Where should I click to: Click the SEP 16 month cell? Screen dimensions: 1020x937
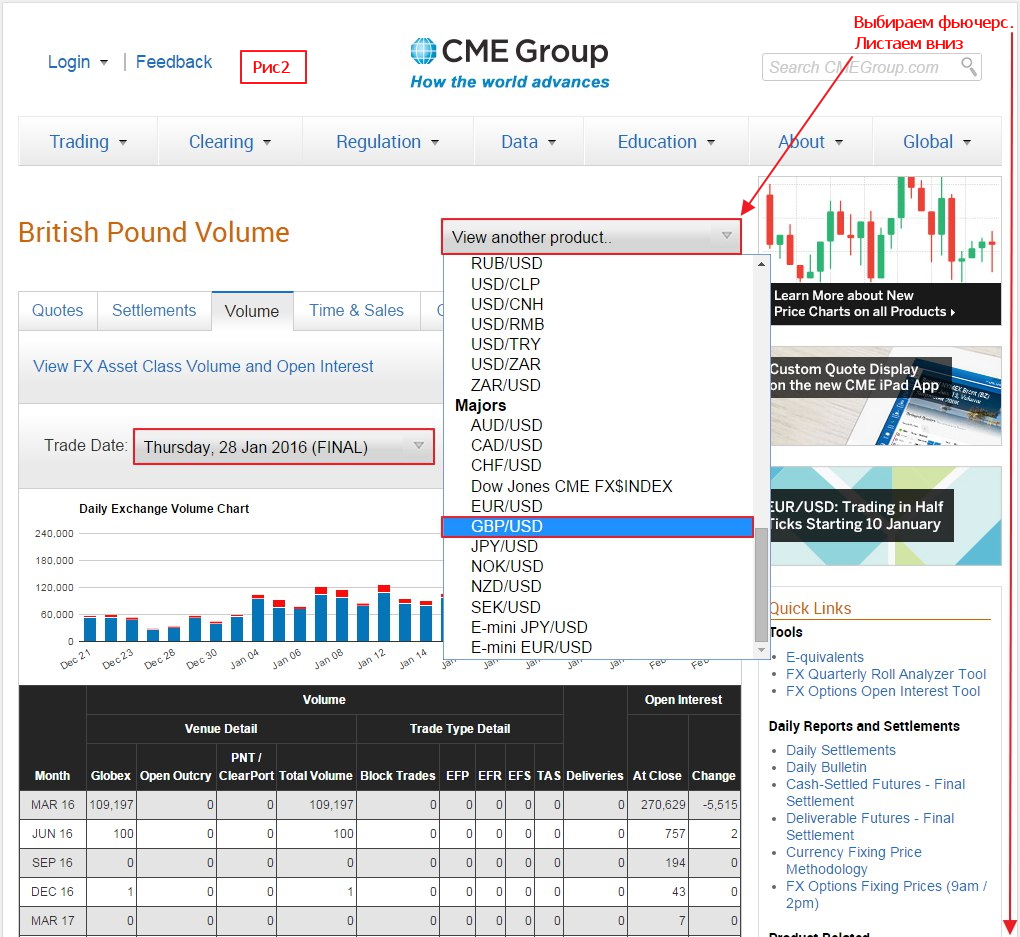(53, 863)
